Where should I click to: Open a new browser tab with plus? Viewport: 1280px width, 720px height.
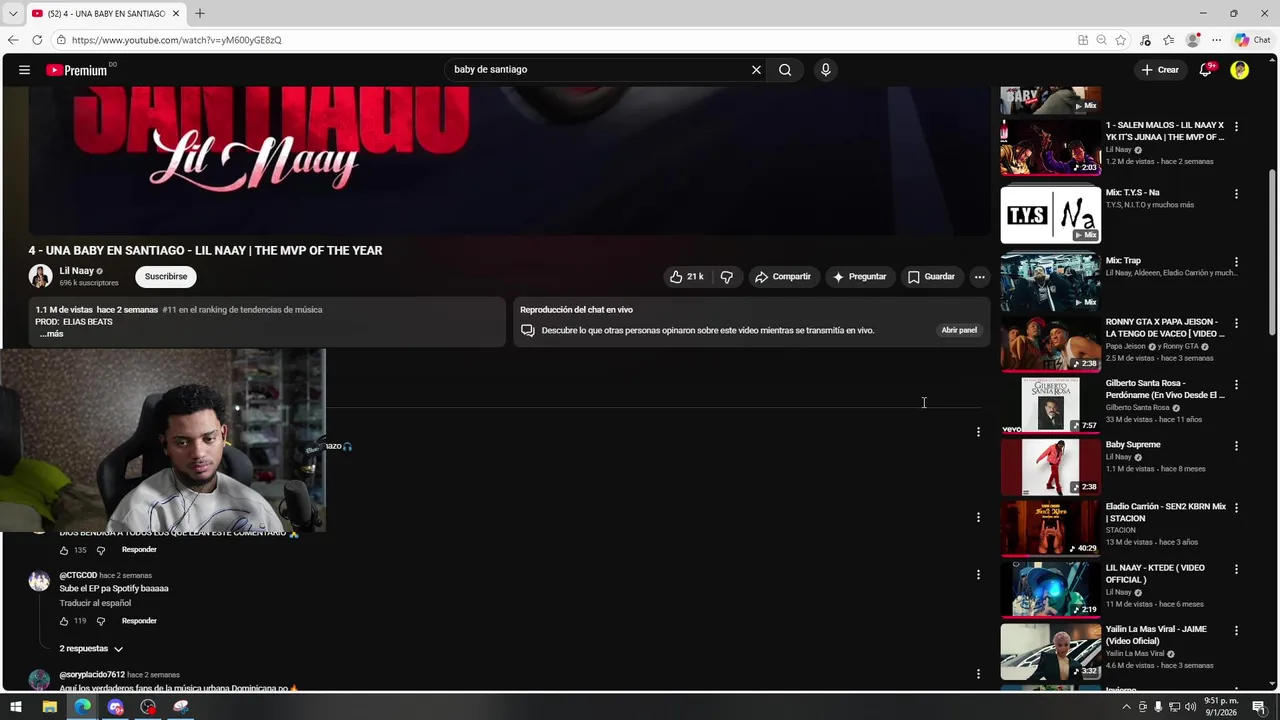point(200,13)
